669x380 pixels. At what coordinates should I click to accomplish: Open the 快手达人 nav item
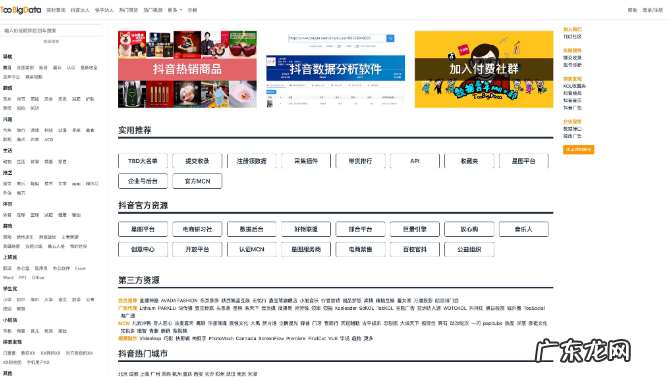(104, 10)
